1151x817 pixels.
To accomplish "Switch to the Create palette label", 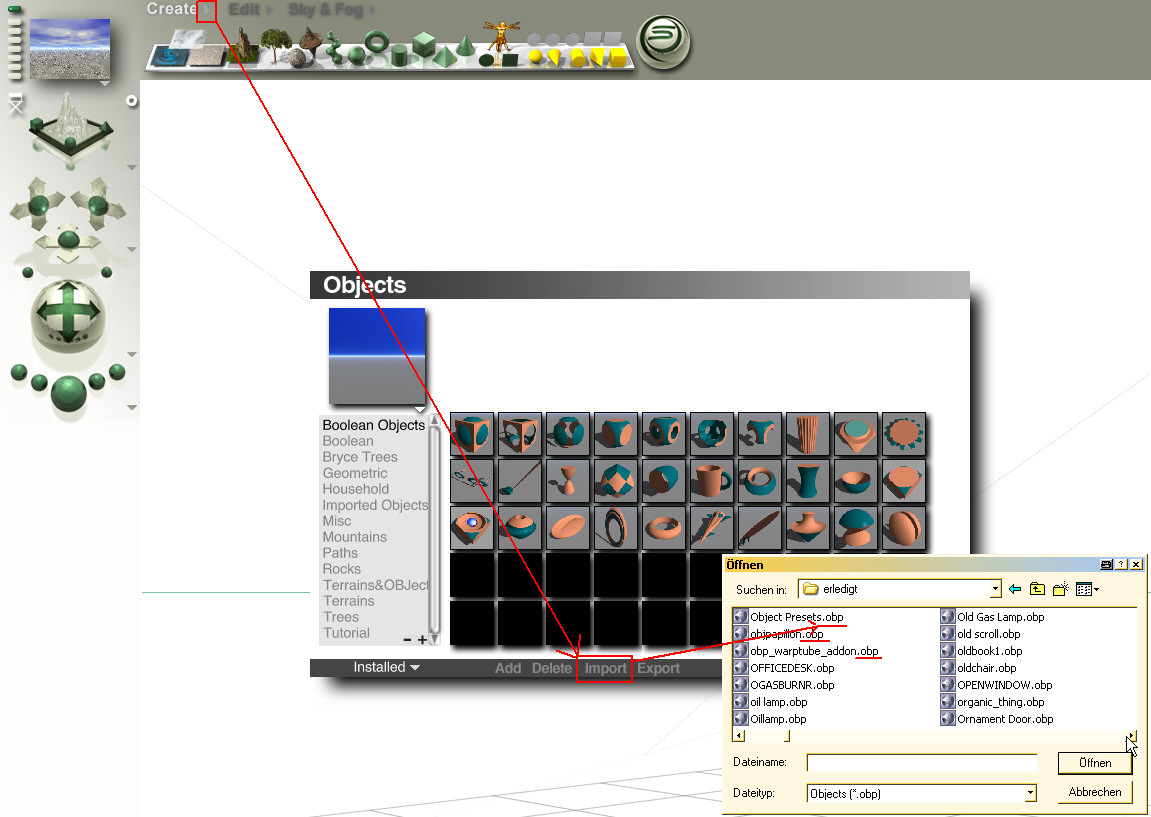I will point(171,9).
